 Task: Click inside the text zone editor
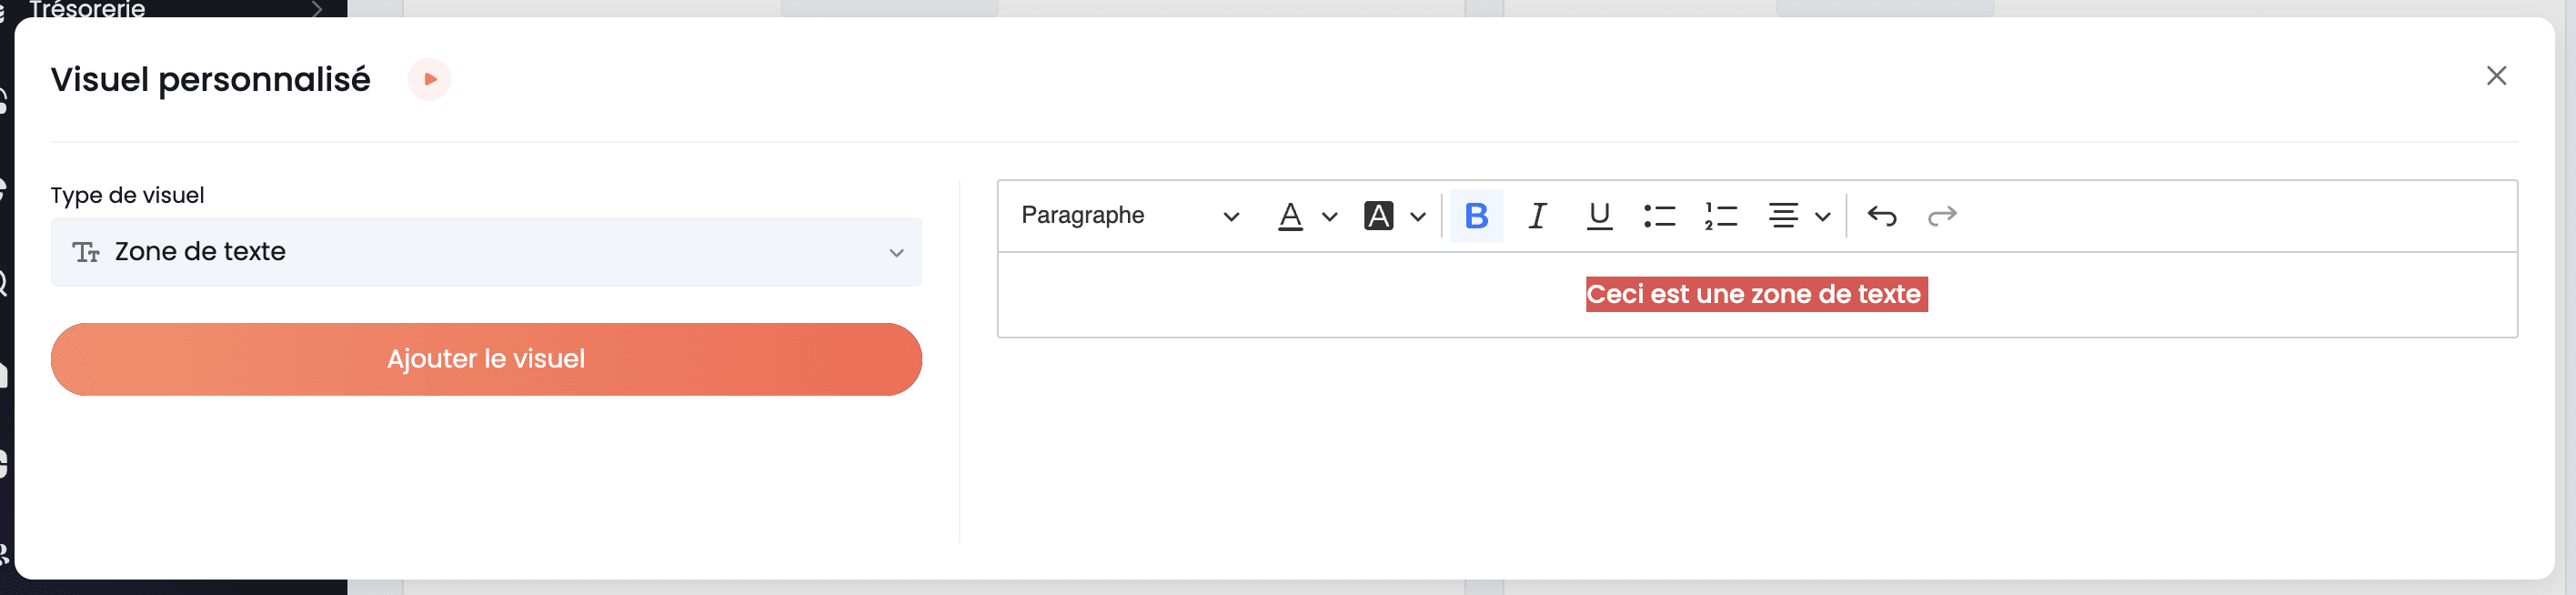(1757, 295)
